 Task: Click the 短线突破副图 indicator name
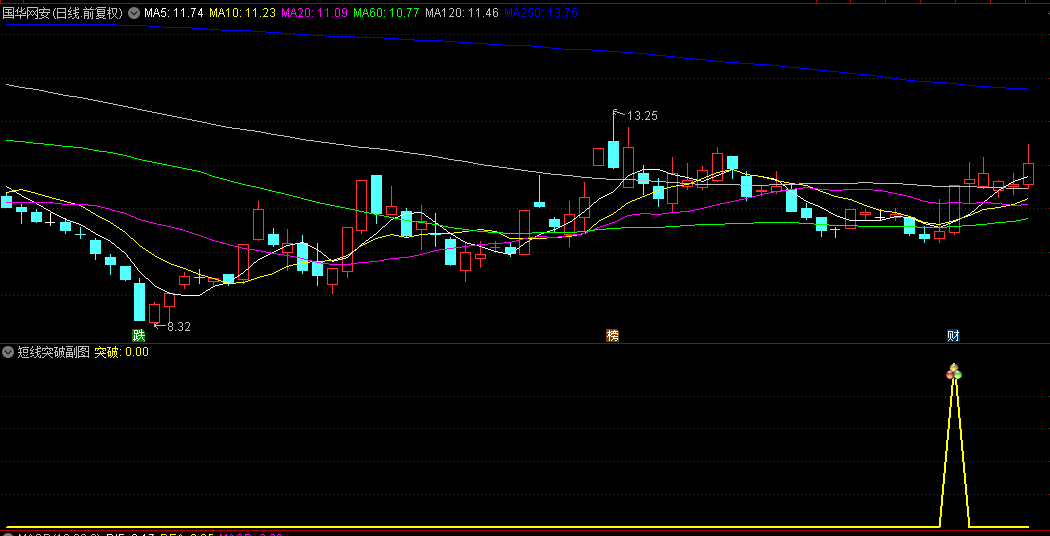54,352
